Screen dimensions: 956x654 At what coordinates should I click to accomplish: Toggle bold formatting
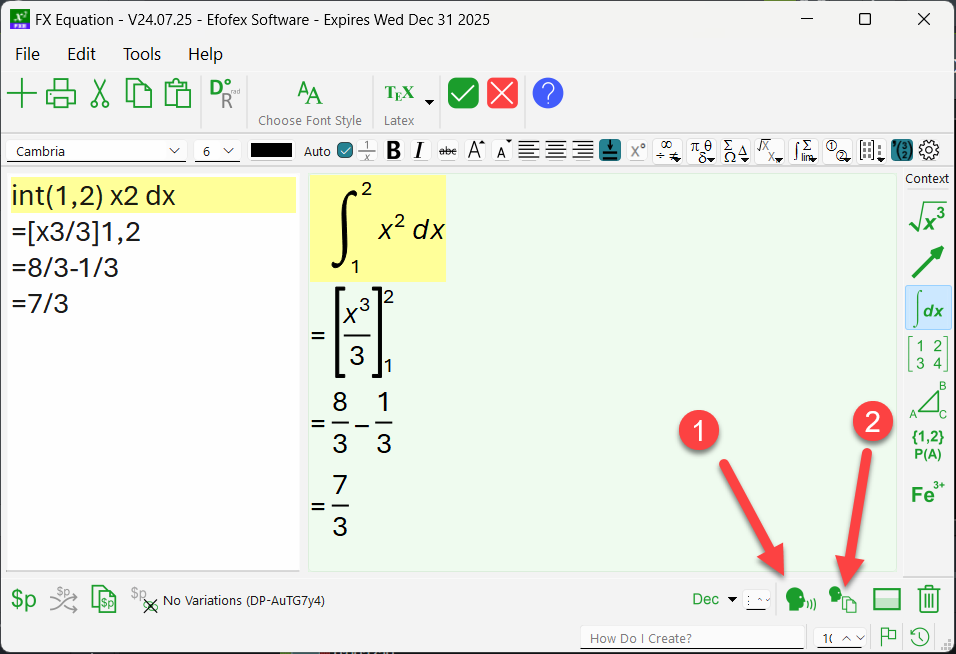coord(393,151)
